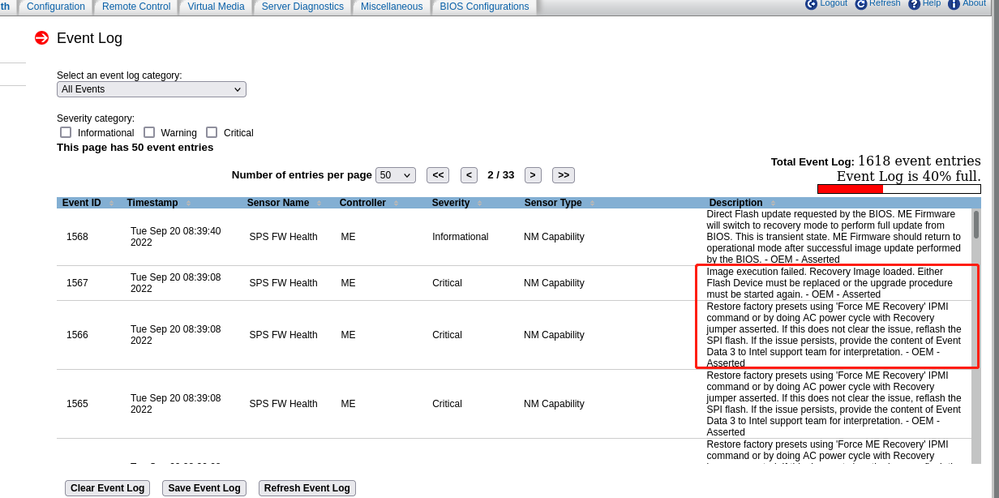Sort by Event ID column arrows
Screen dimensions: 999x498
(111, 203)
